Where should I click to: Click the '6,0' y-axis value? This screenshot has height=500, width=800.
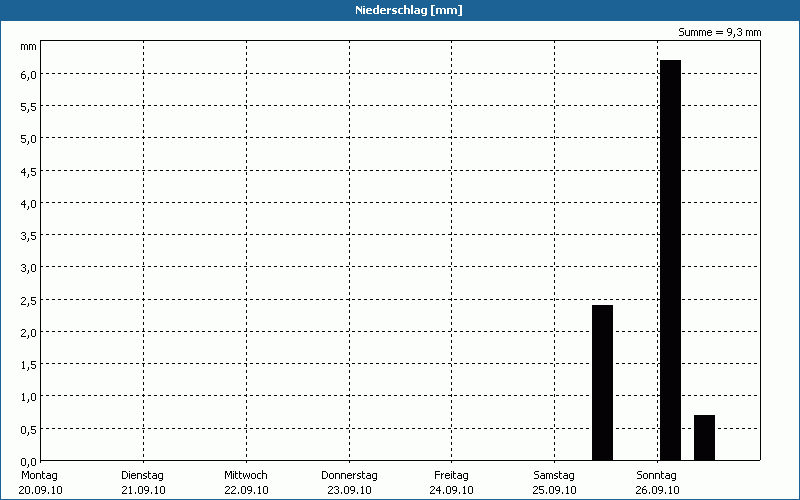click(29, 75)
